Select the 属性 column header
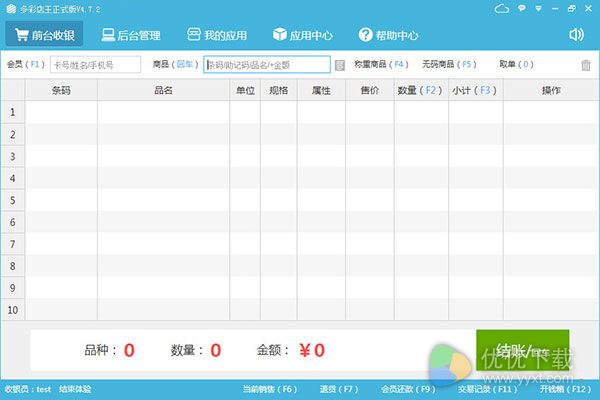600x400 pixels. [x=321, y=90]
